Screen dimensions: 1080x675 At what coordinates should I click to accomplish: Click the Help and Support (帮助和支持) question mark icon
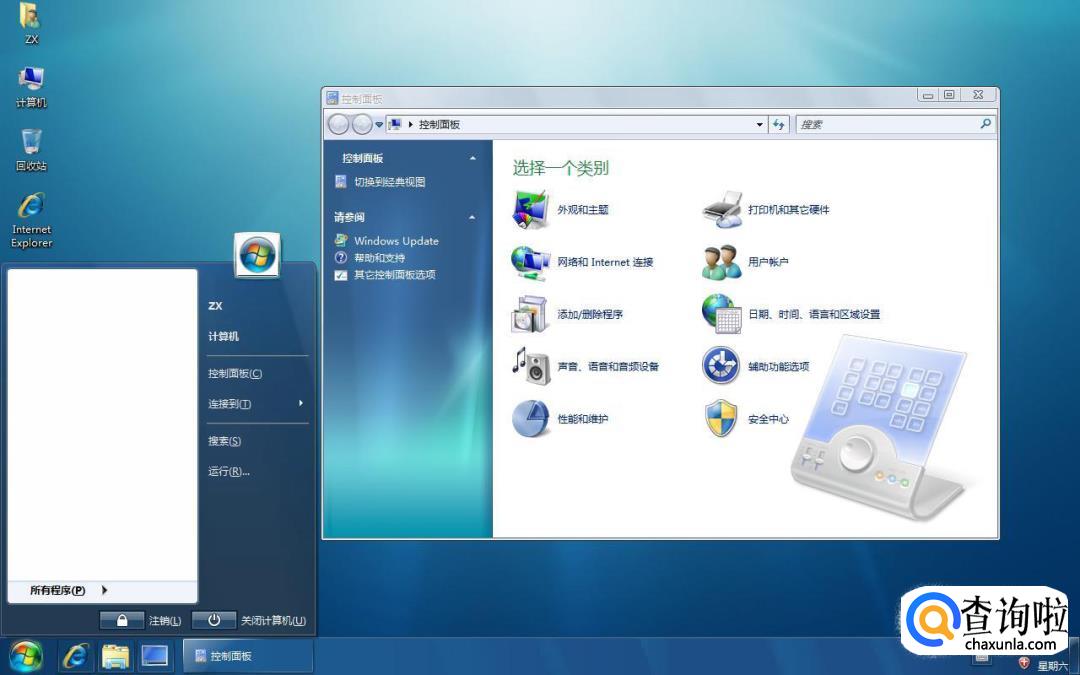coord(340,258)
